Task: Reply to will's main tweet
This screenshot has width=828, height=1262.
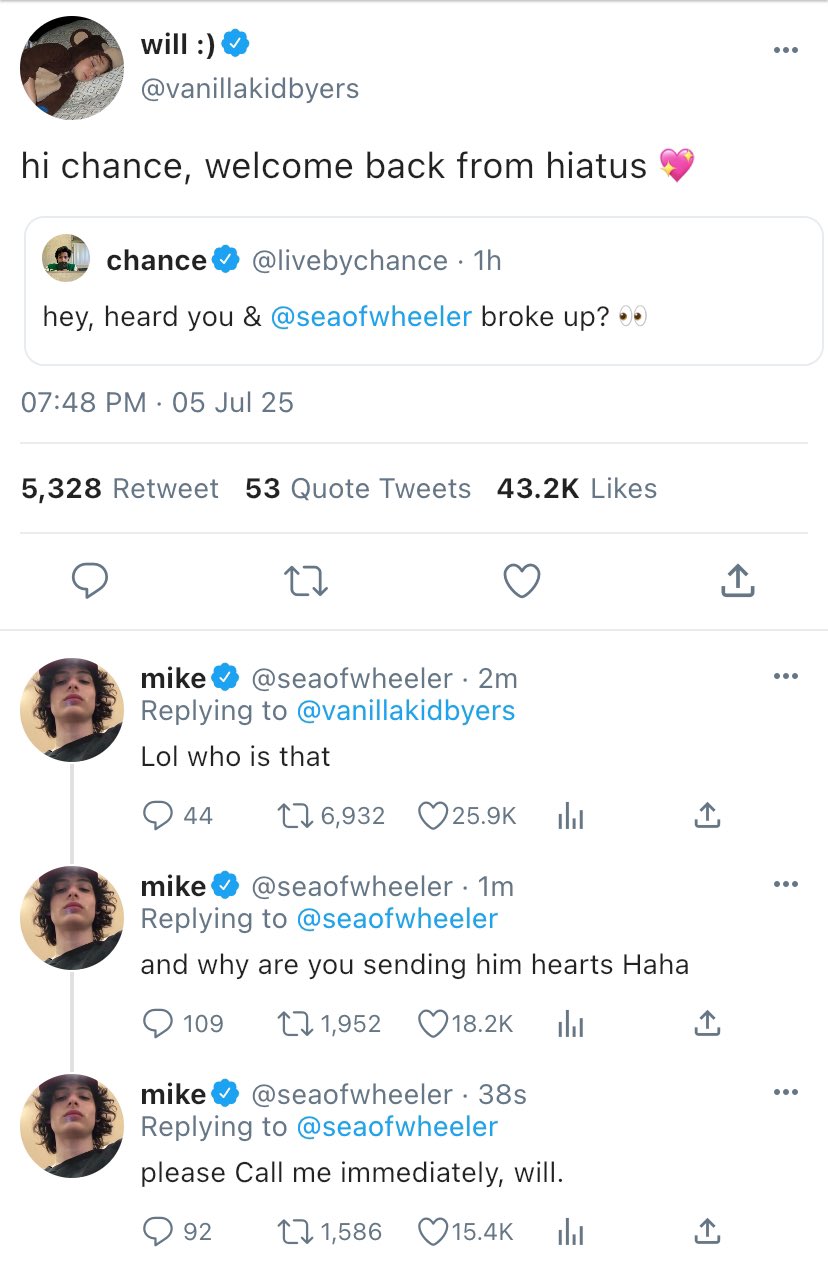Action: [x=89, y=581]
